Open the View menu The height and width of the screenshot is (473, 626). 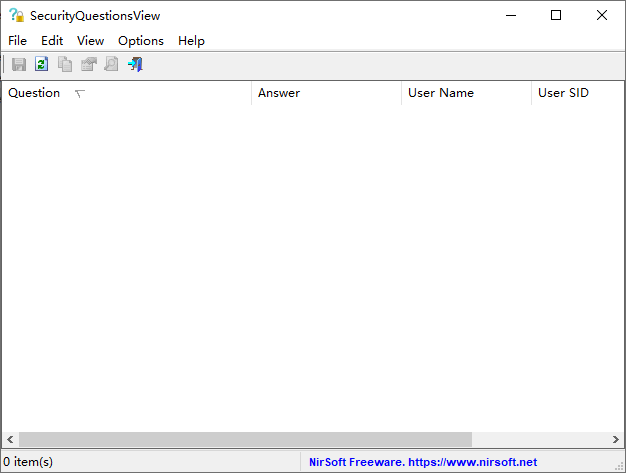[91, 41]
